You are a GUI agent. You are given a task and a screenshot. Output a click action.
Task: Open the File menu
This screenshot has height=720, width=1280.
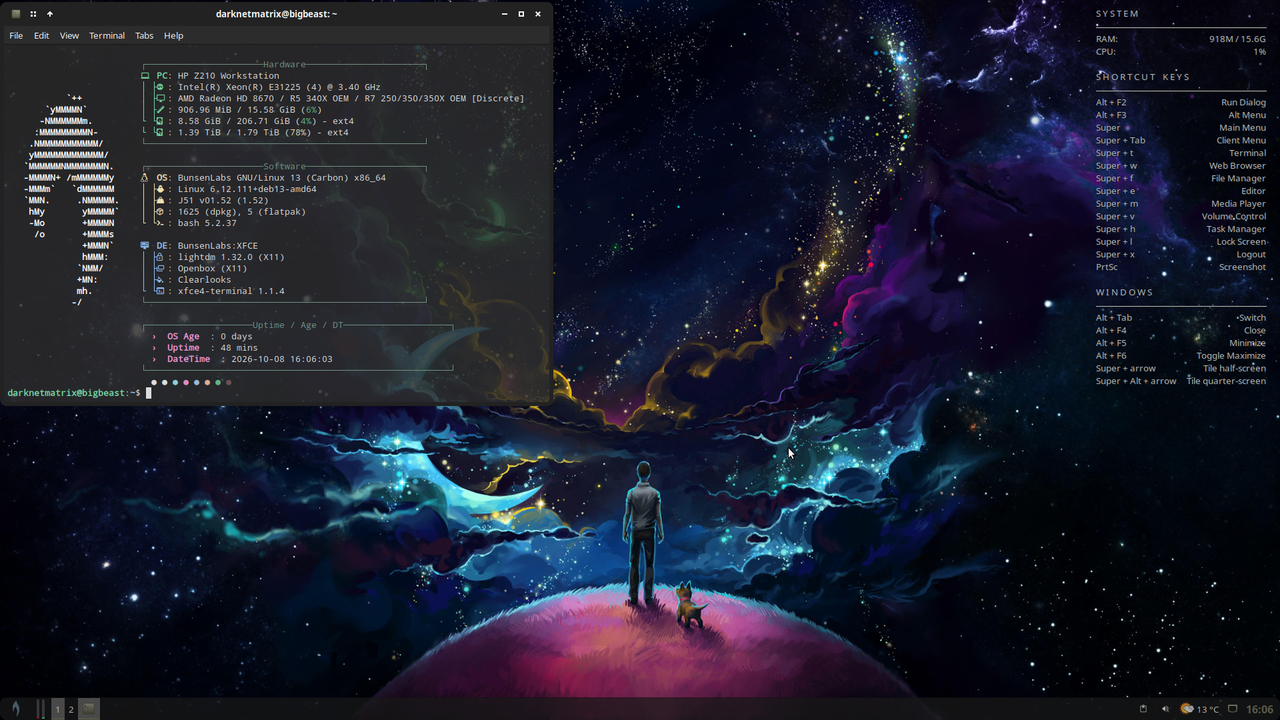point(16,36)
